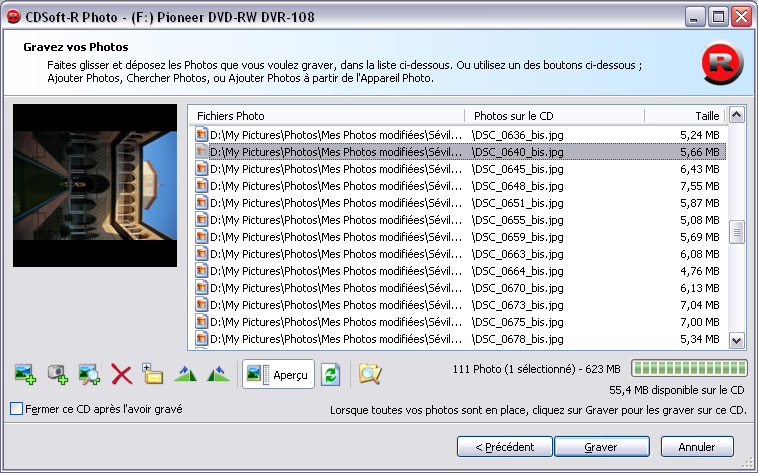Click the 5,24 MB size value
Screen dimensions: 758x473
pyautogui.click(x=700, y=135)
